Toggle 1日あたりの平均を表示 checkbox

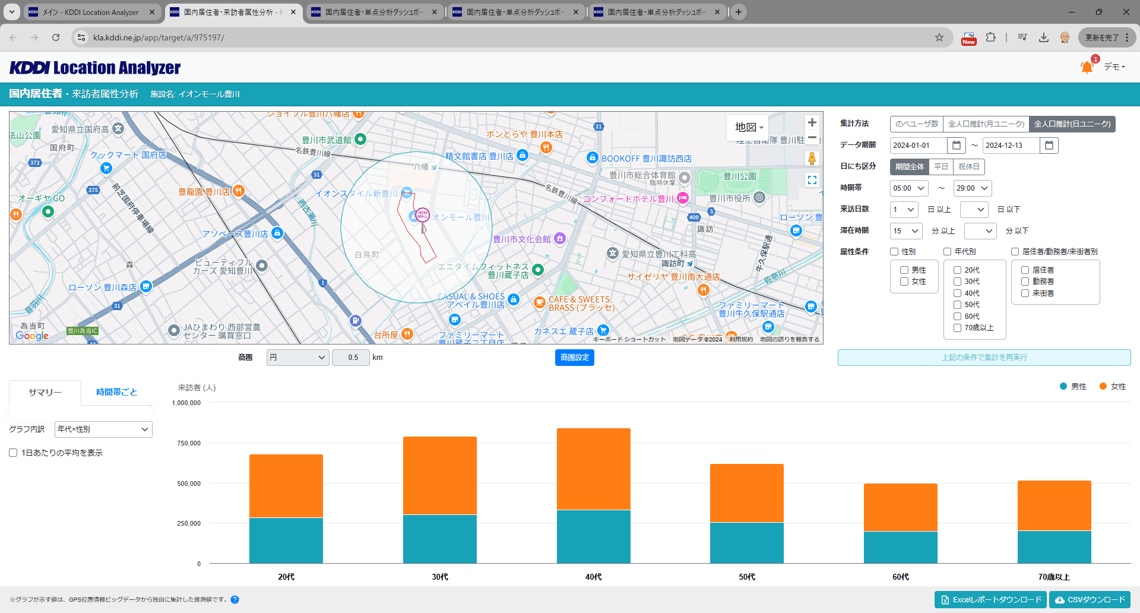click(13, 453)
